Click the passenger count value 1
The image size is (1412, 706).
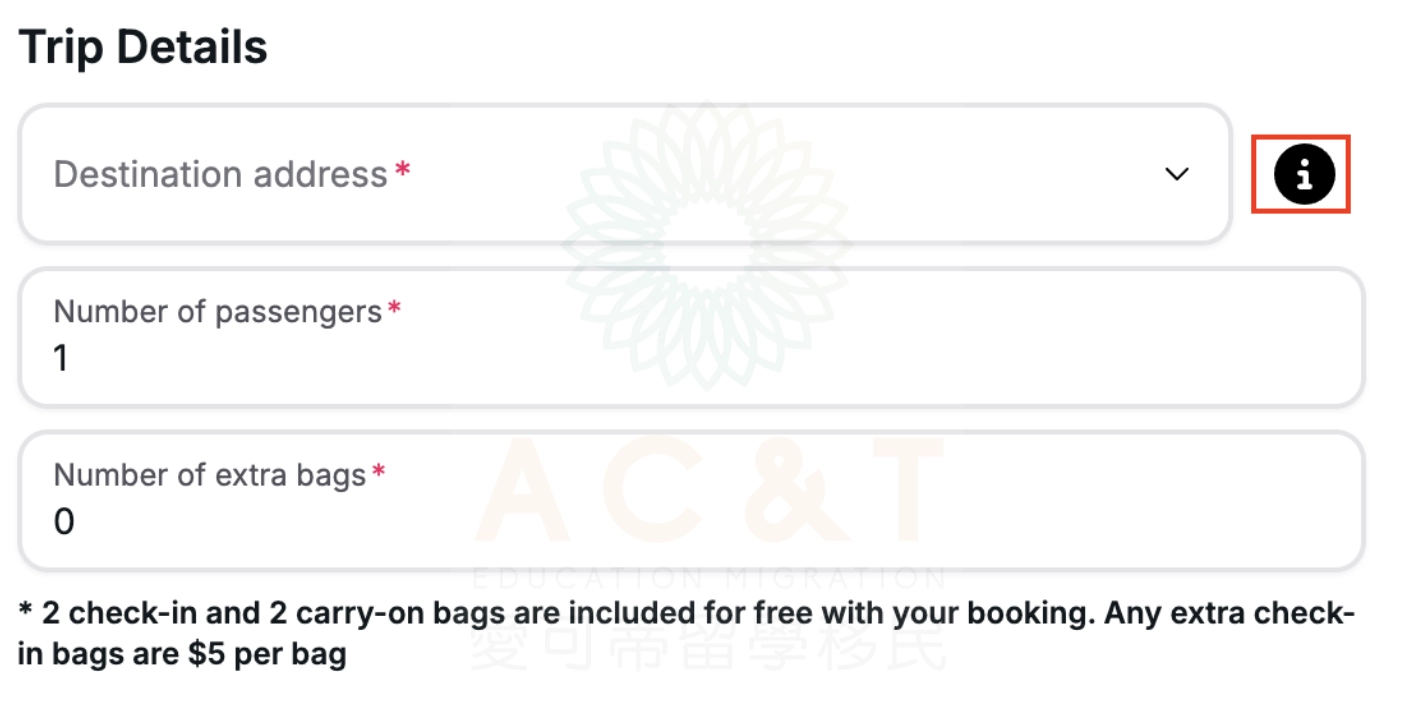click(61, 358)
